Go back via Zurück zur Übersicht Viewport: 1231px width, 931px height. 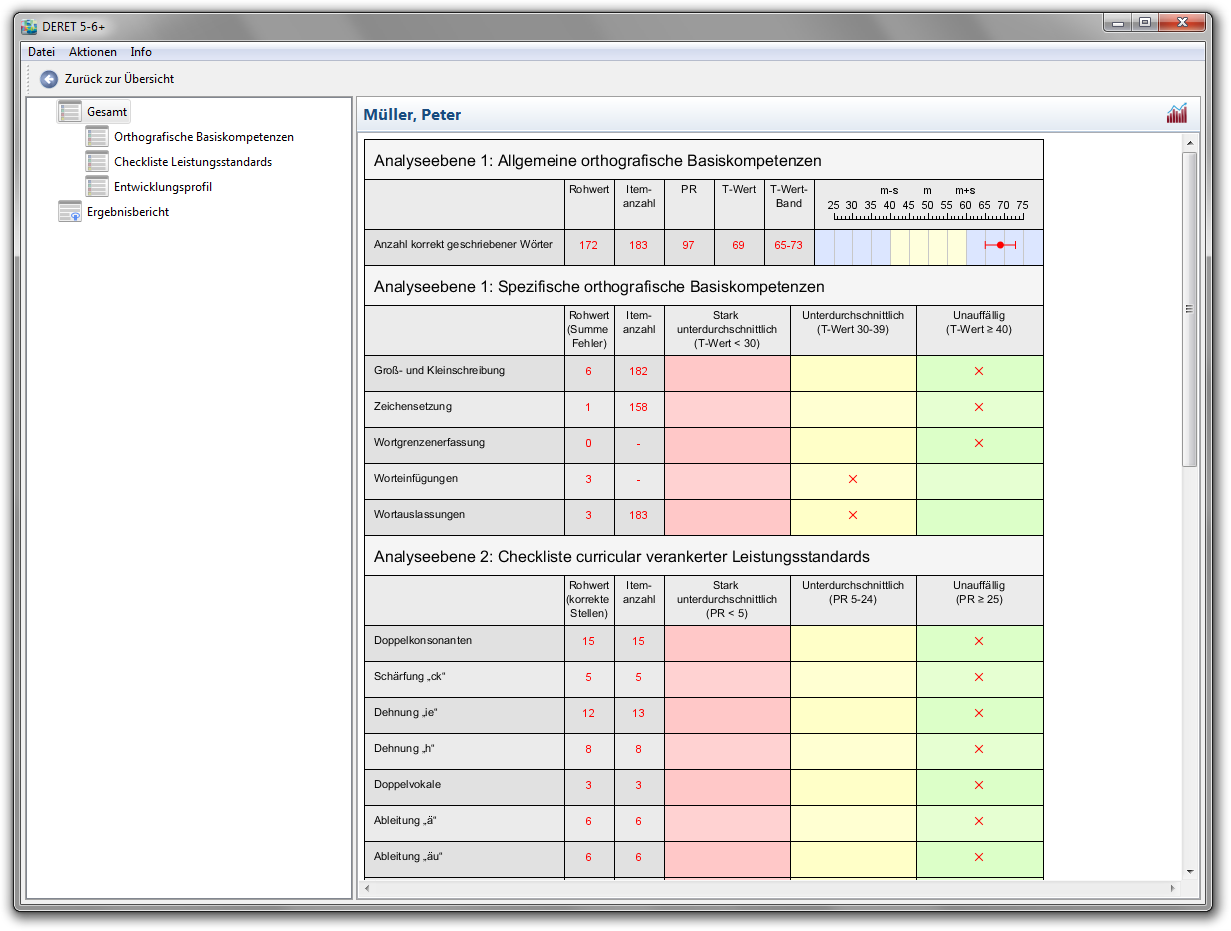tap(119, 79)
